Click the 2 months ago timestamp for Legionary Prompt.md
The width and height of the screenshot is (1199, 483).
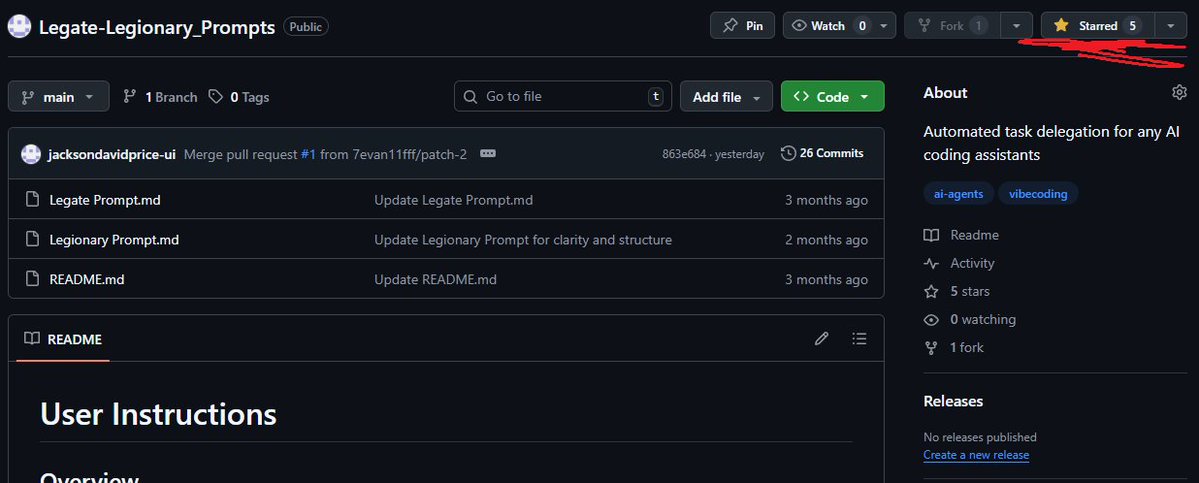pyautogui.click(x=826, y=240)
